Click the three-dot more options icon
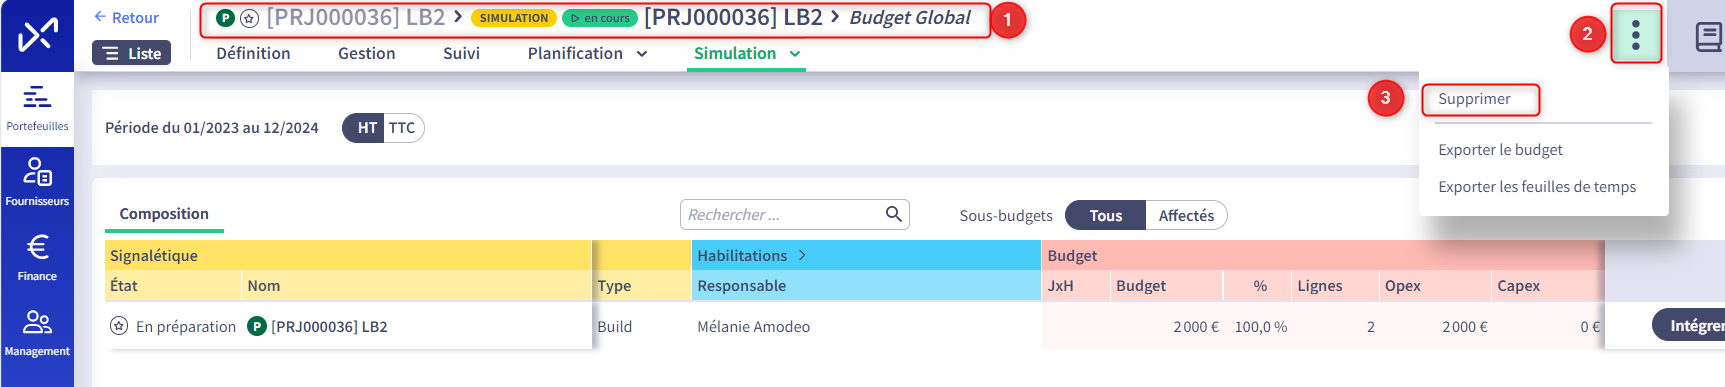 (x=1636, y=35)
